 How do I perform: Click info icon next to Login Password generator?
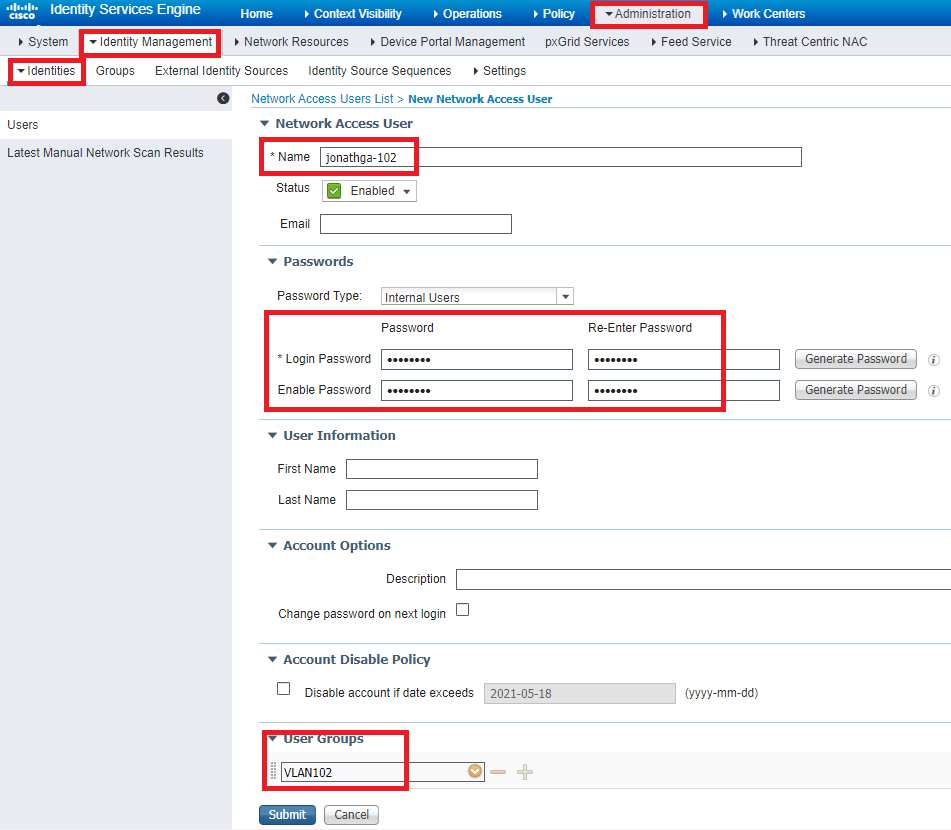[934, 360]
